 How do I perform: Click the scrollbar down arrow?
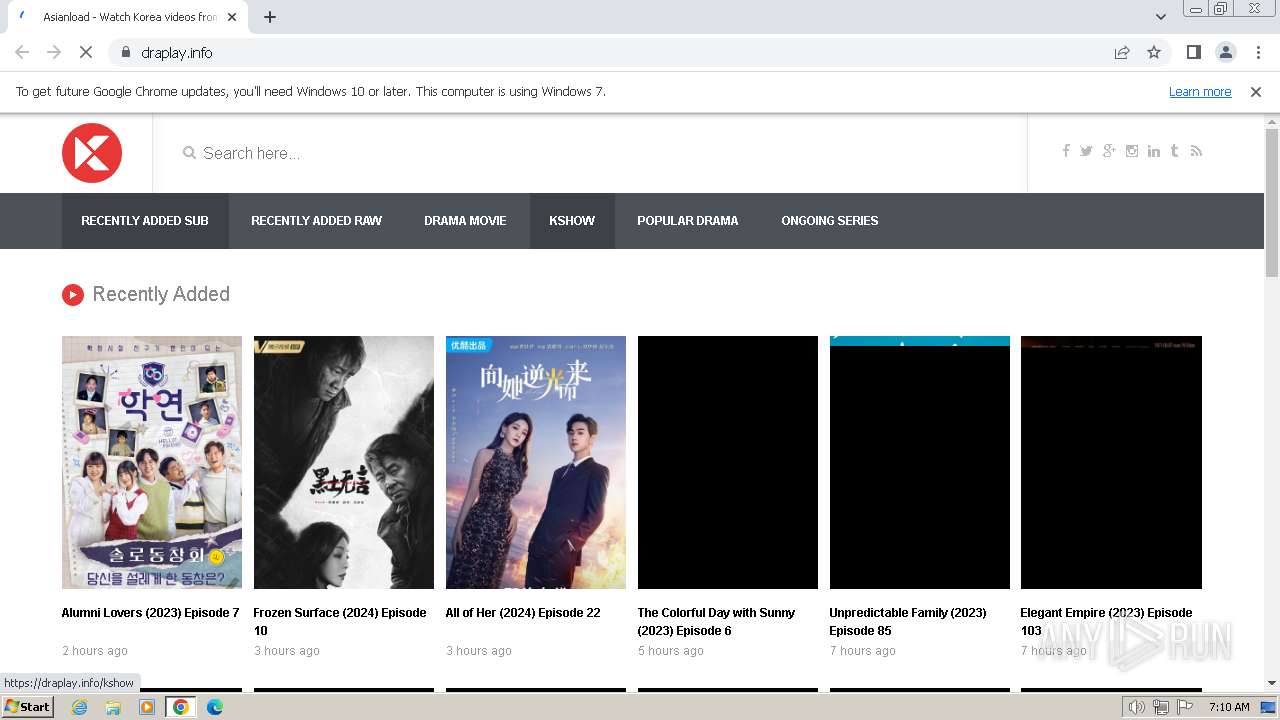click(x=1272, y=683)
